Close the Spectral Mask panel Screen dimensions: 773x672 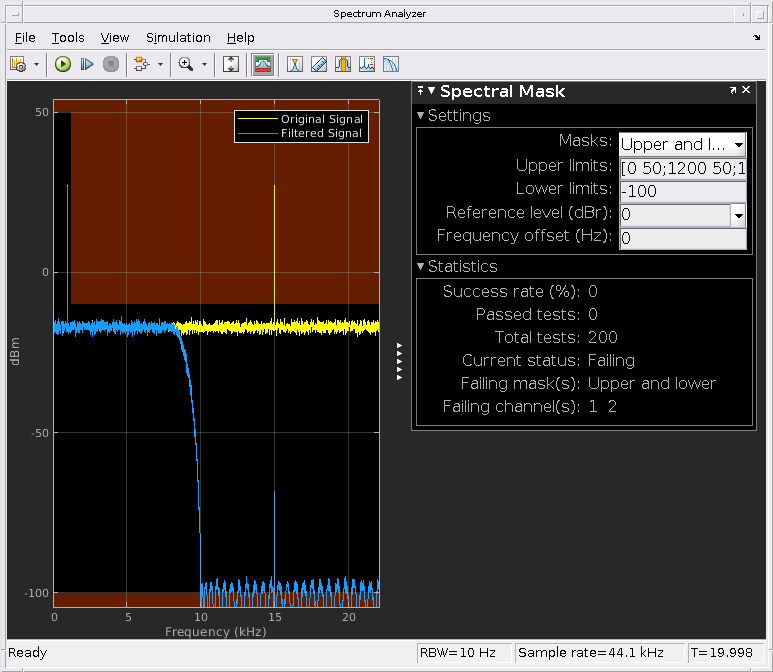coord(746,90)
